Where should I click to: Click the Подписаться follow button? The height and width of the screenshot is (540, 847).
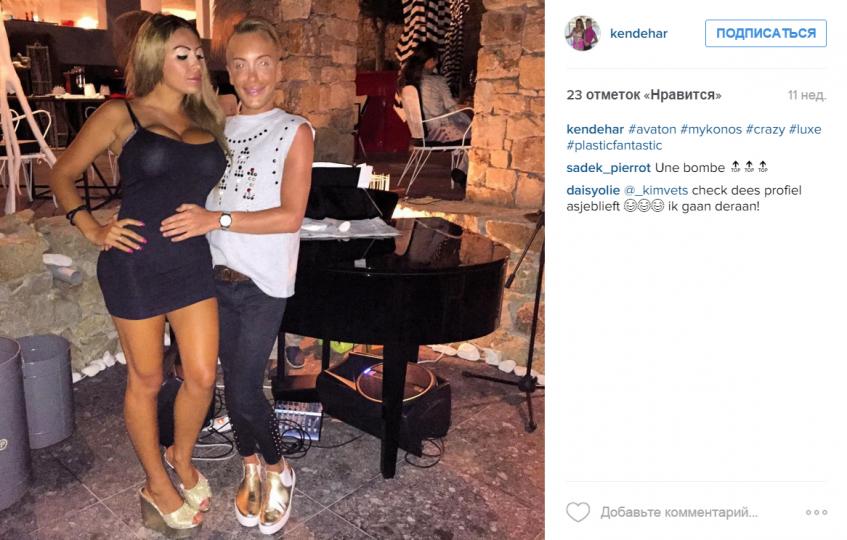(x=765, y=33)
